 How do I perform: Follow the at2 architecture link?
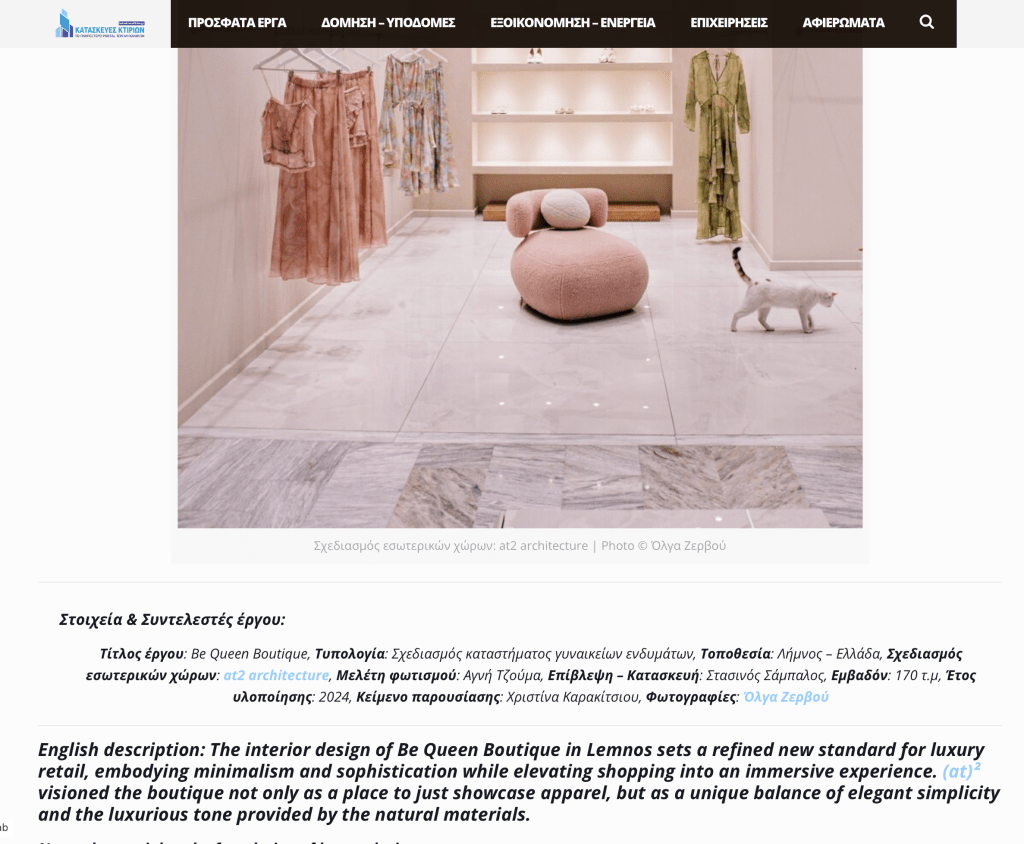[276, 675]
